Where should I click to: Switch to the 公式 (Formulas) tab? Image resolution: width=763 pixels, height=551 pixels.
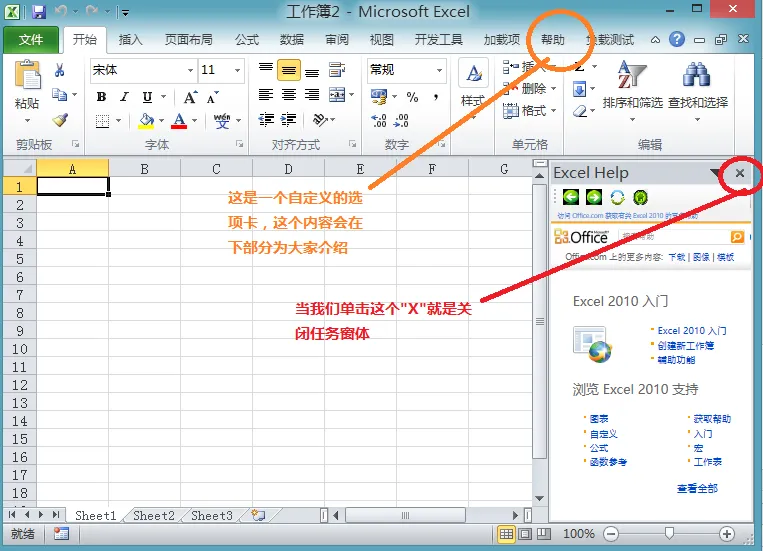247,40
